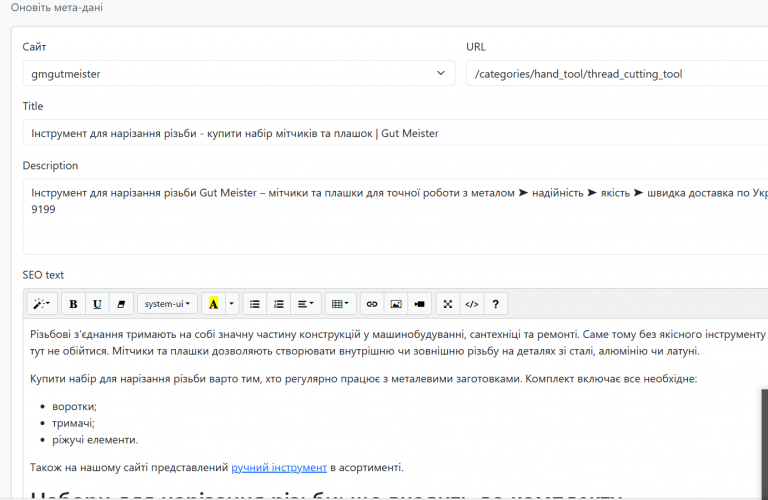This screenshot has width=768, height=500.
Task: Click paragraph starting 'Купити набір для нарізання'
Action: 363,379
